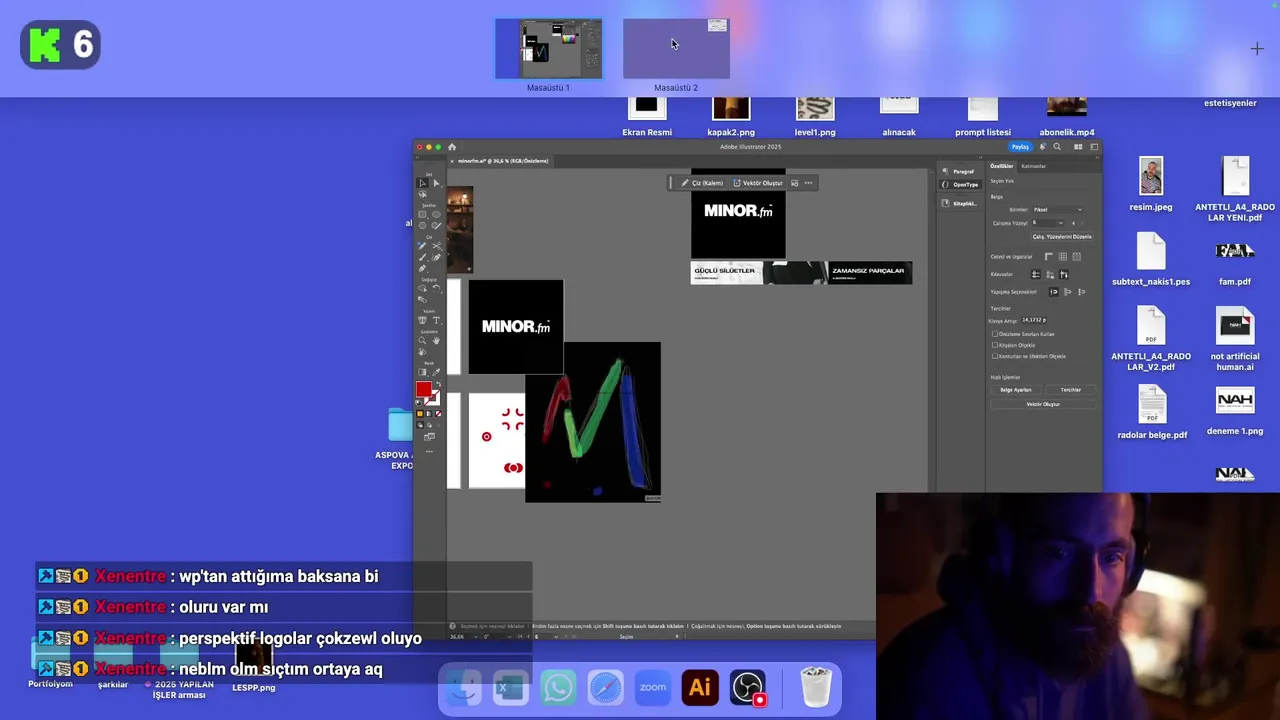The image size is (1280, 720).
Task: Toggle first Yapışma Seçenekleri snap option
Action: click(x=1053, y=292)
